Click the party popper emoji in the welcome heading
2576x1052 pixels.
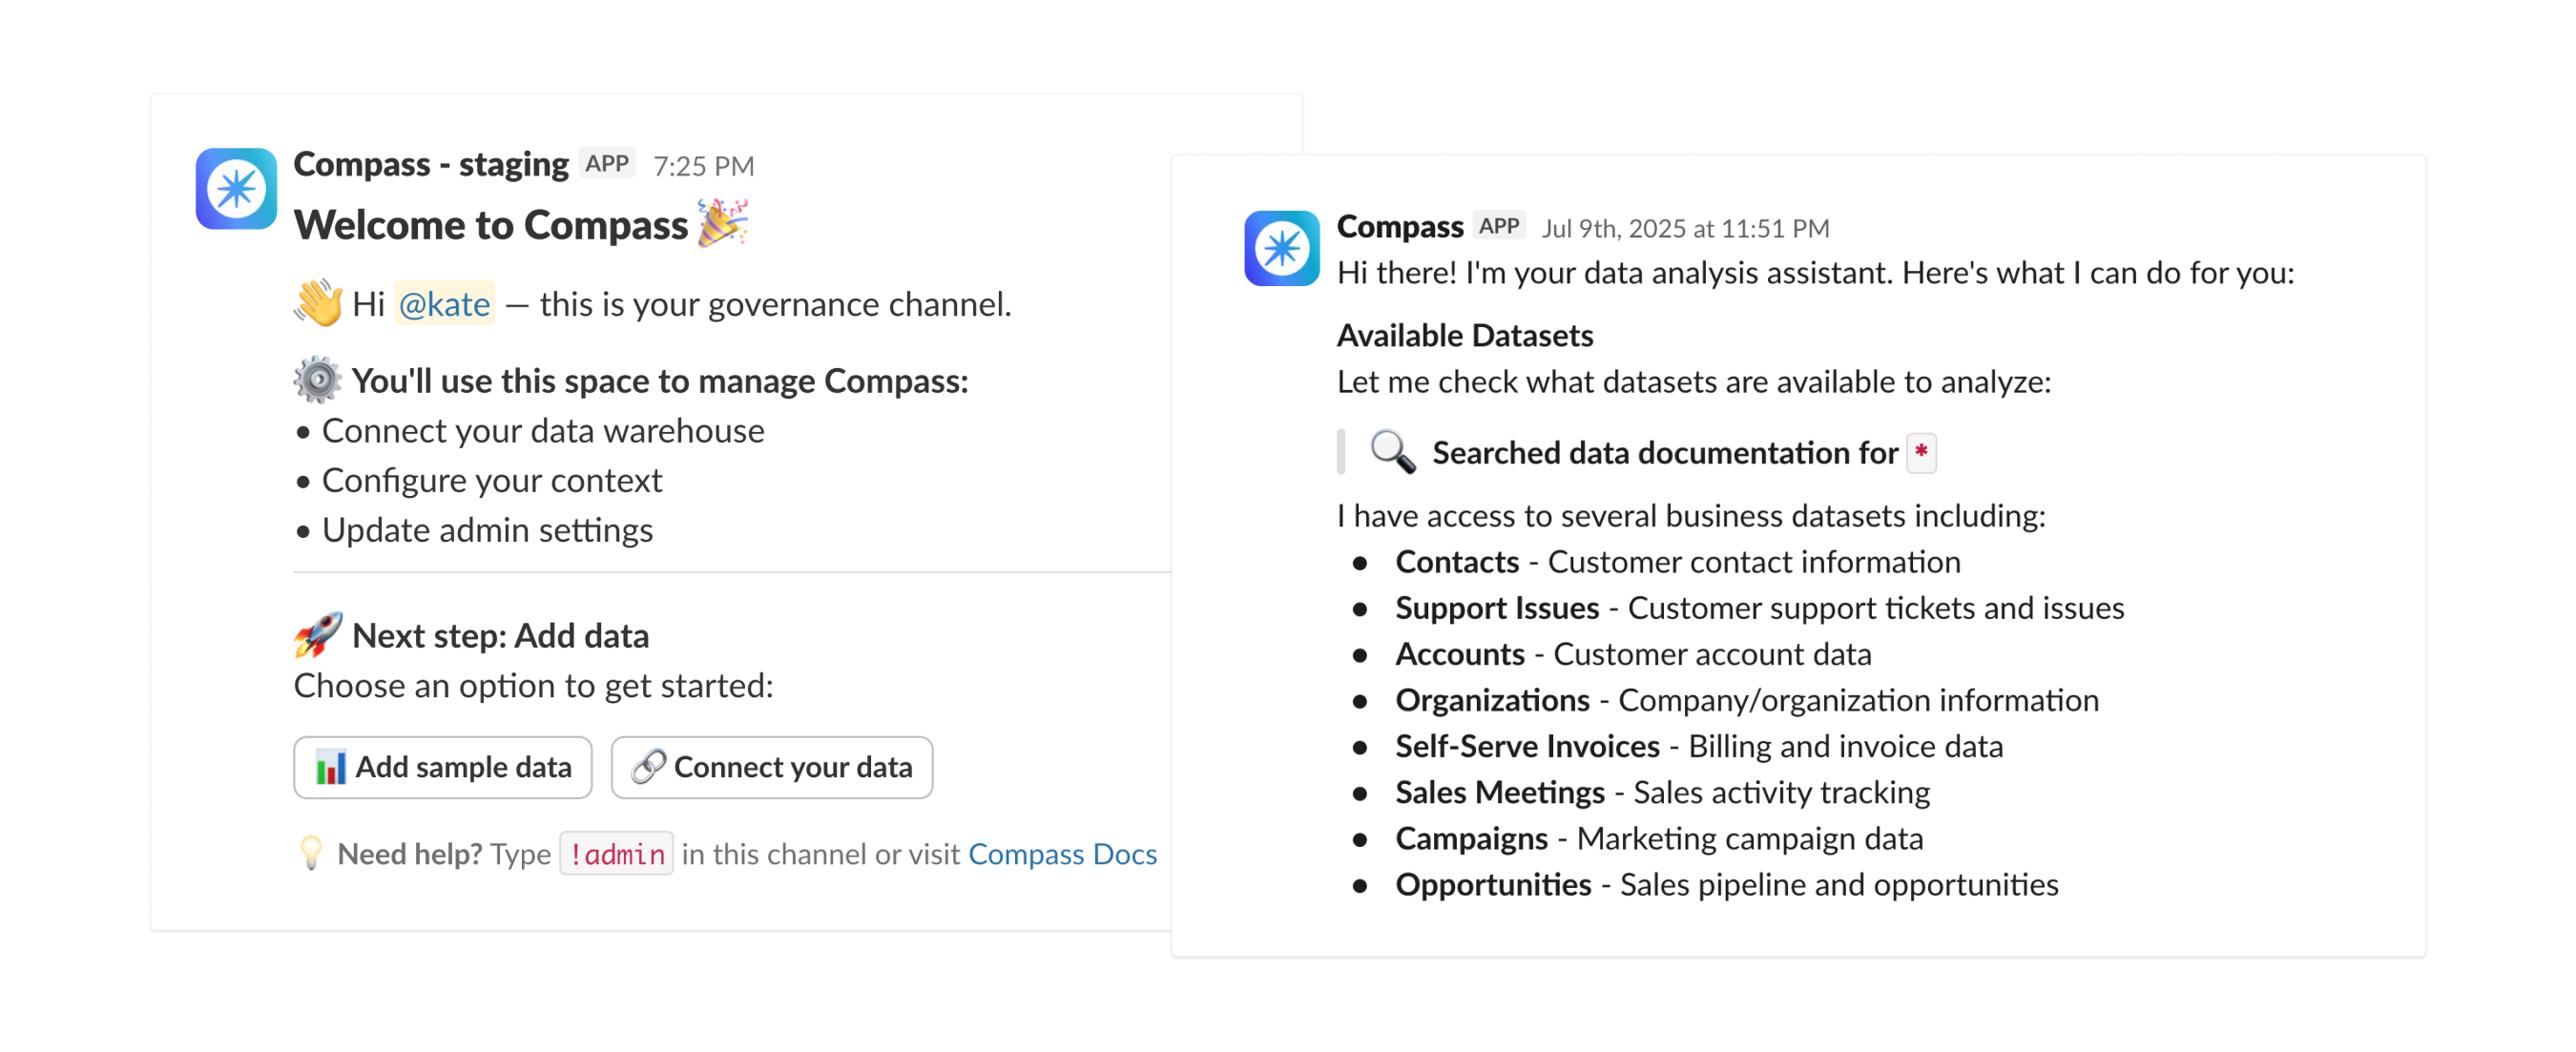(x=722, y=222)
